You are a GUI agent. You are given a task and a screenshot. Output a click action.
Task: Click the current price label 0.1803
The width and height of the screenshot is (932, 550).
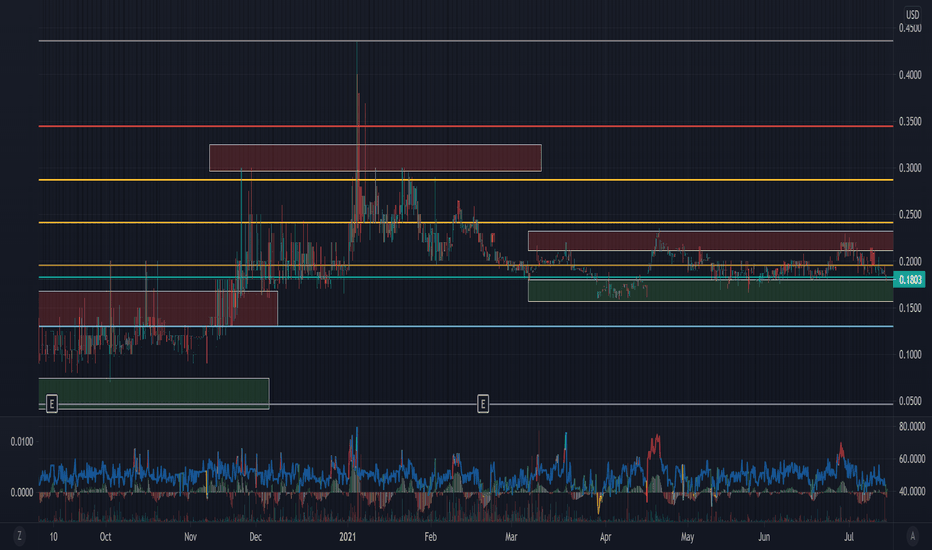point(909,279)
